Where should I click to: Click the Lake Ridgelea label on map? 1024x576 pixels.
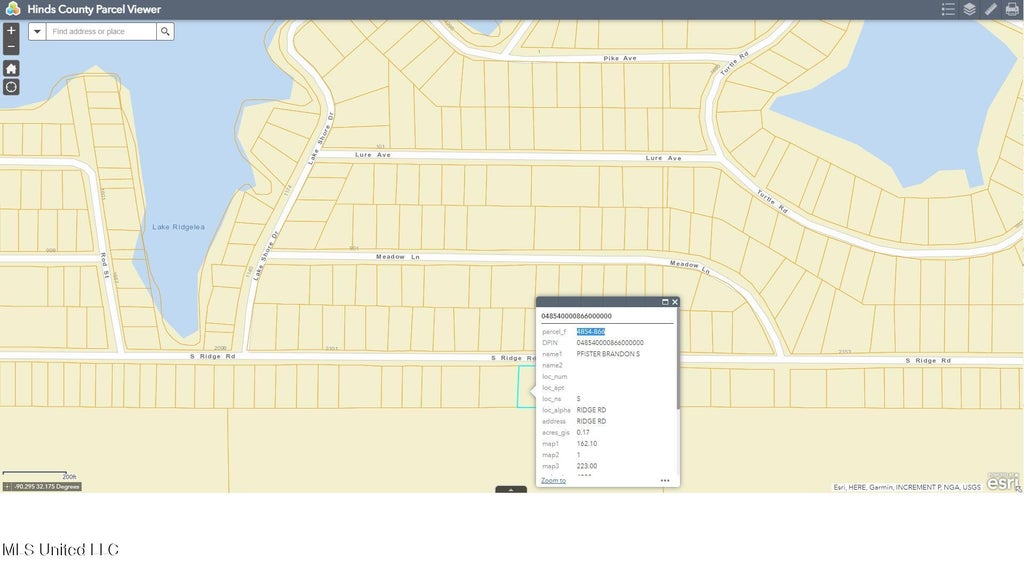pos(178,227)
